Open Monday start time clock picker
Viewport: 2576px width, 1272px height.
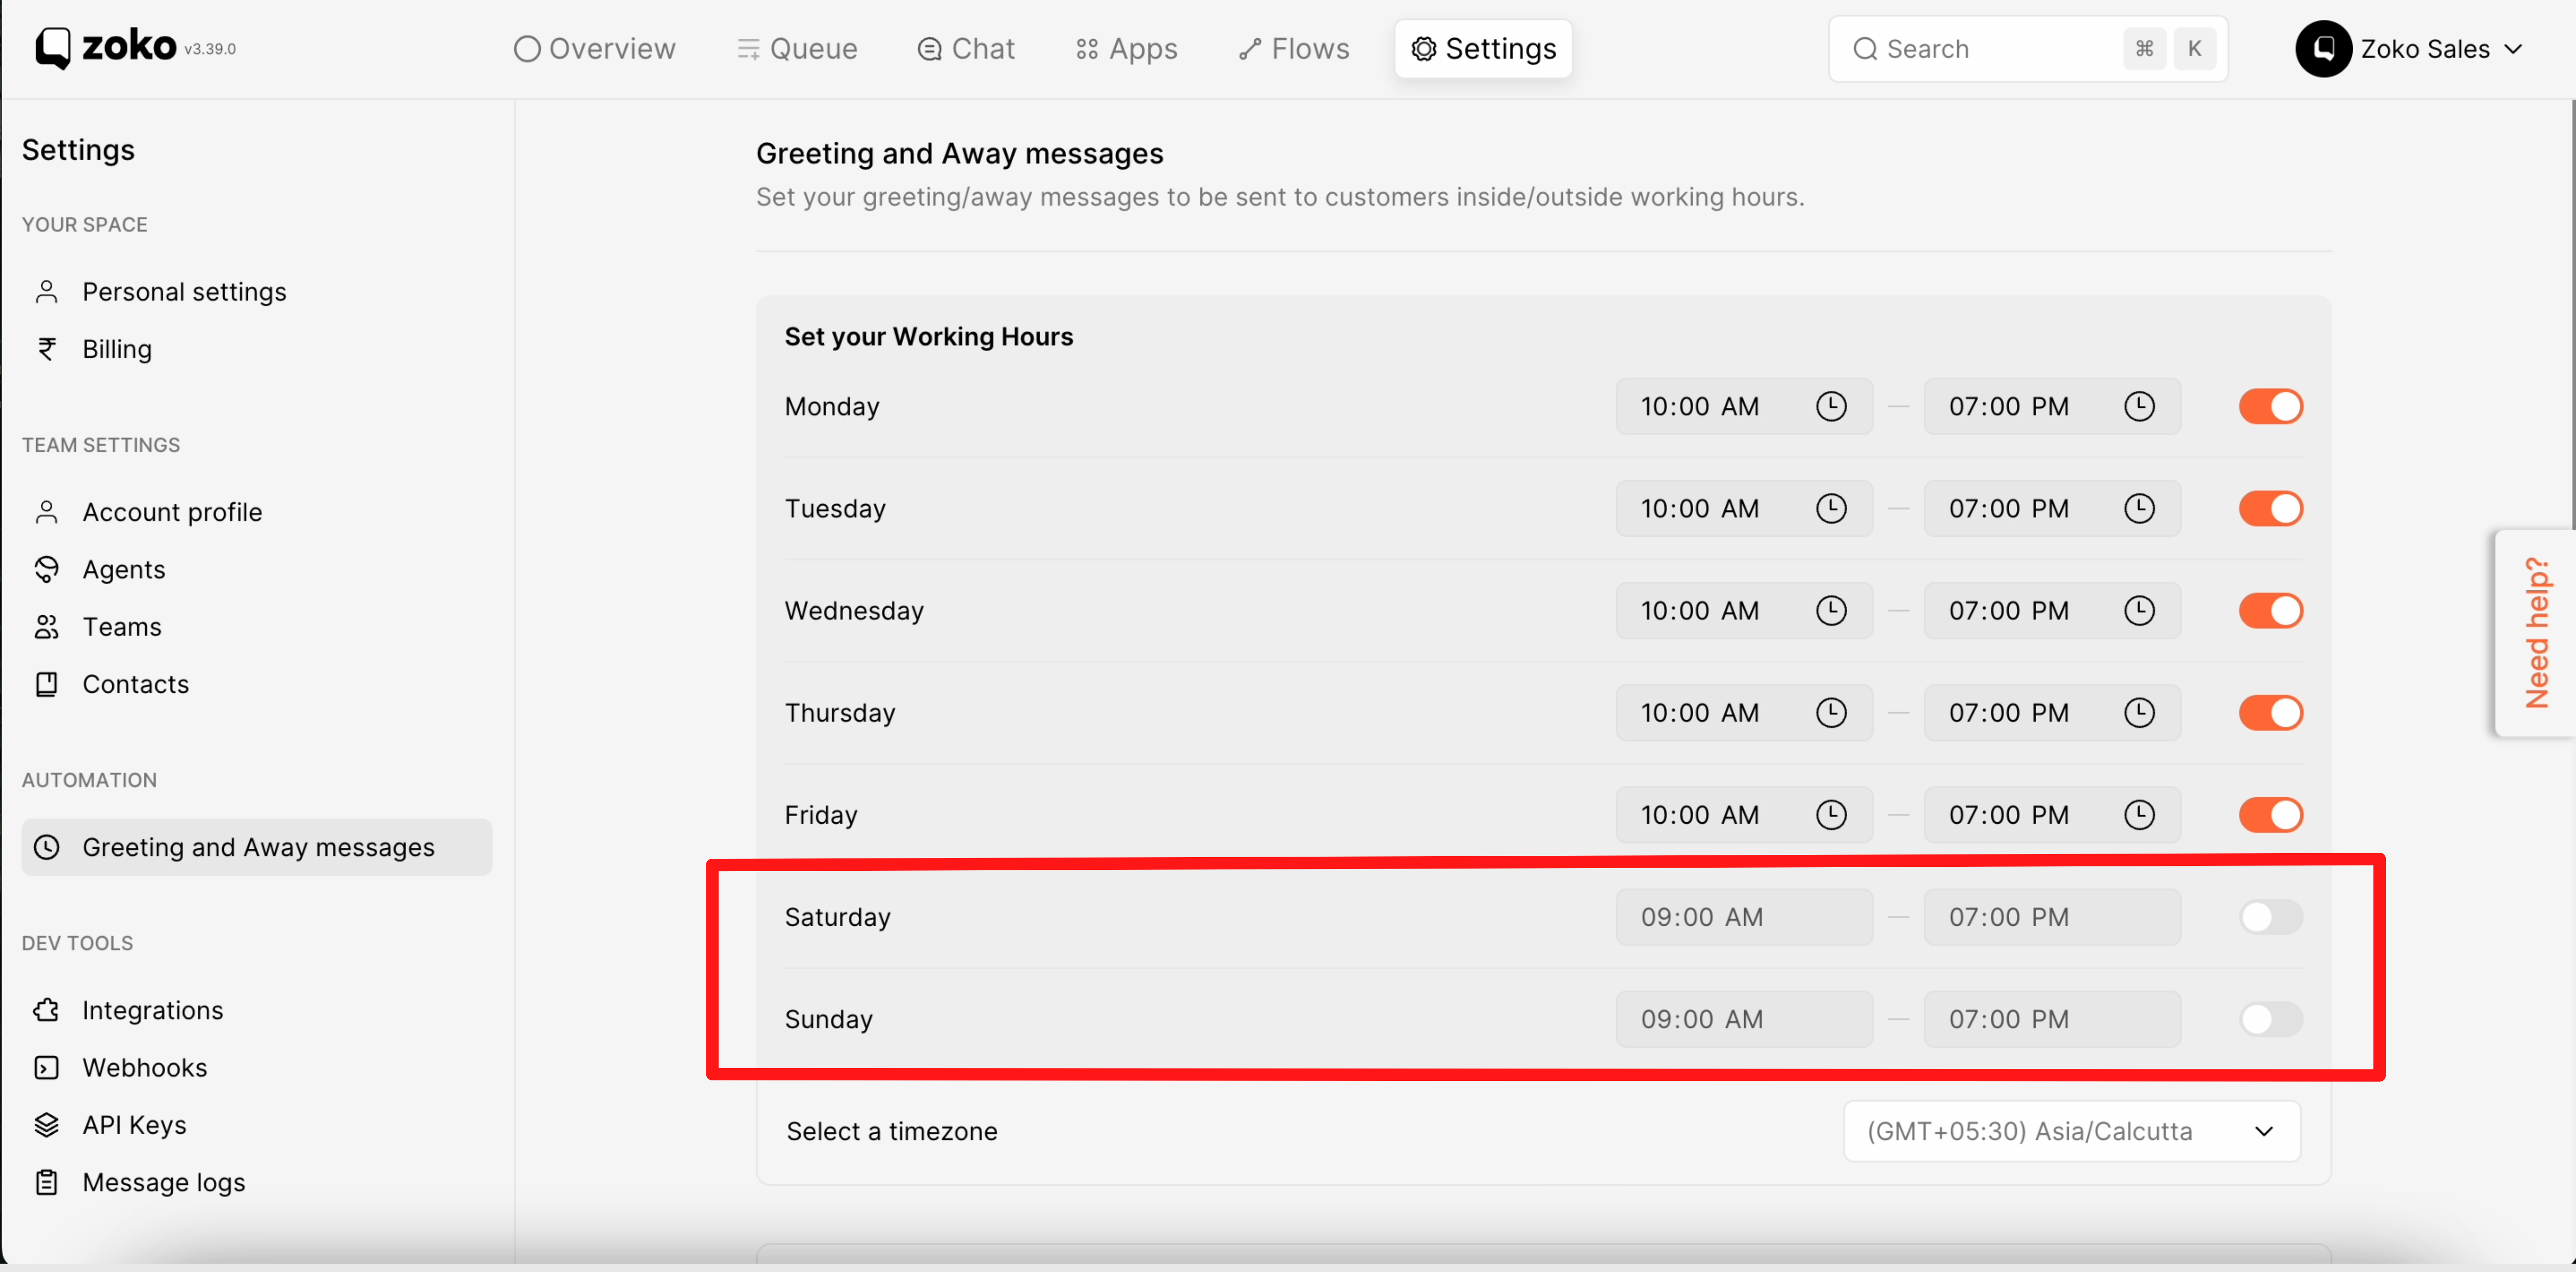click(1831, 406)
